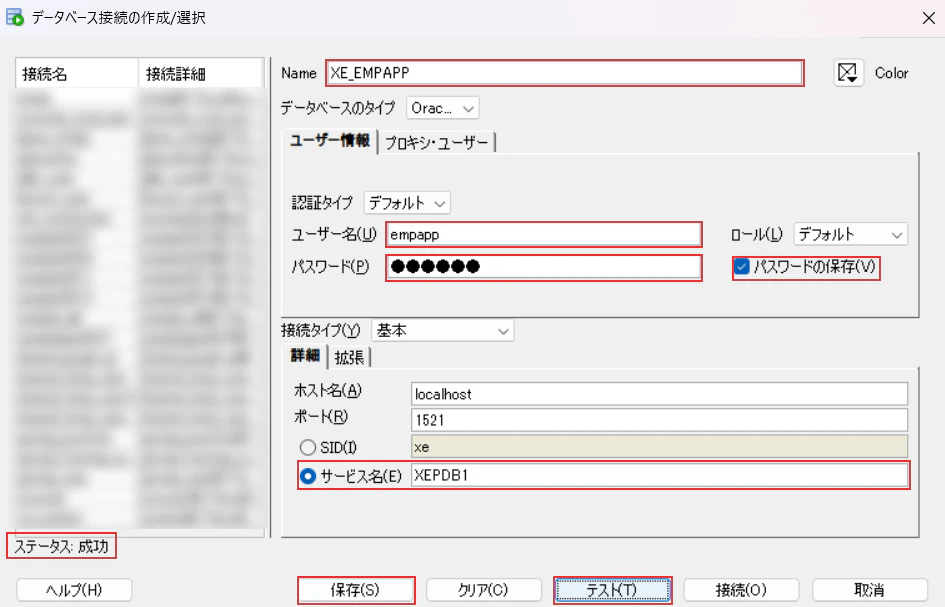
Task: Click the 接続 button
Action: click(x=741, y=590)
